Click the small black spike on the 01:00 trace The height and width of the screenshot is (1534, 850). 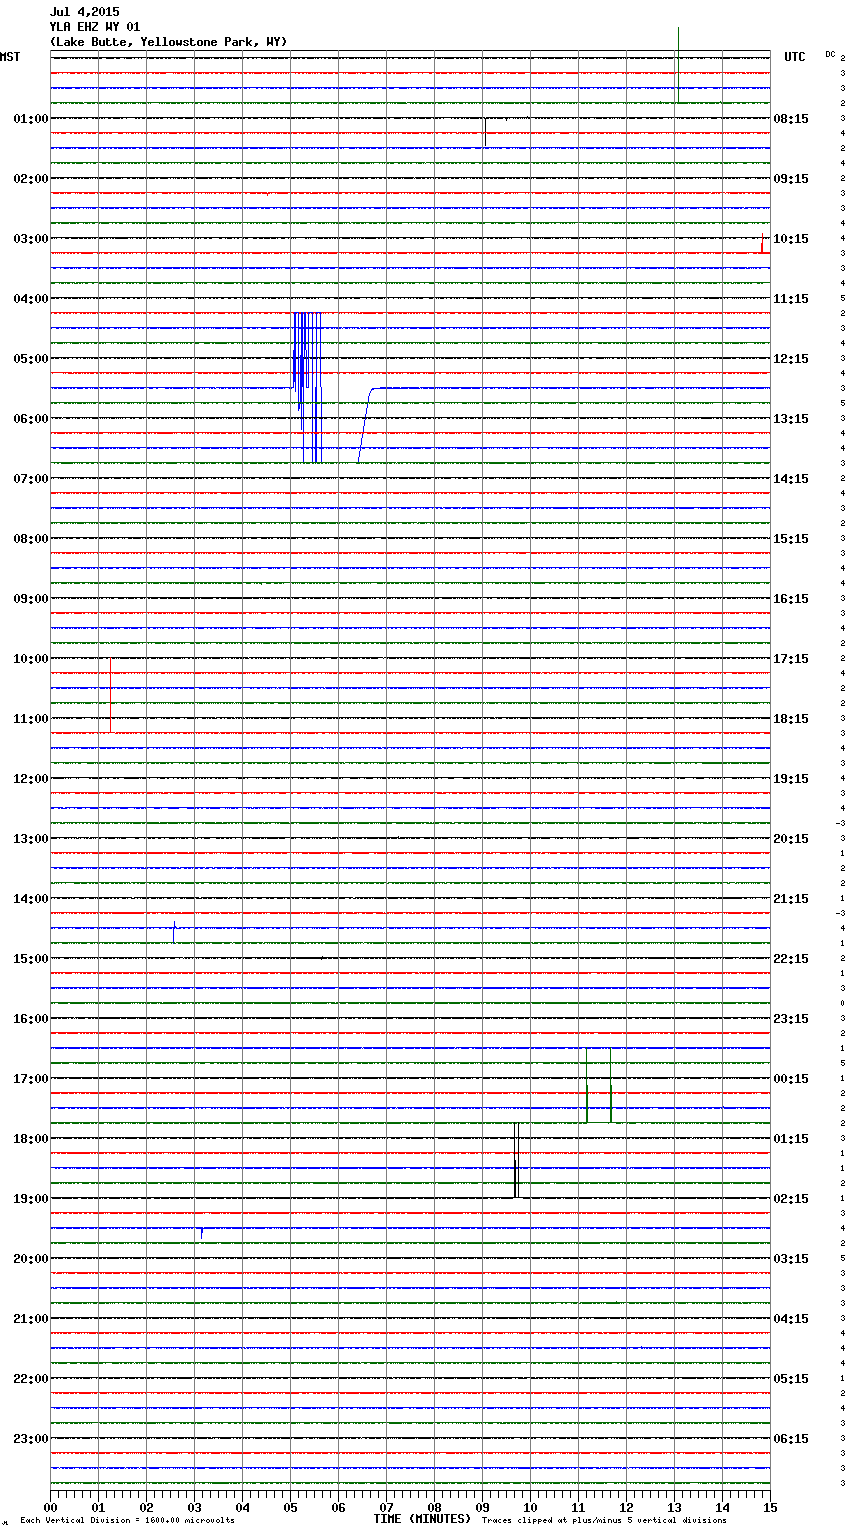pos(485,131)
